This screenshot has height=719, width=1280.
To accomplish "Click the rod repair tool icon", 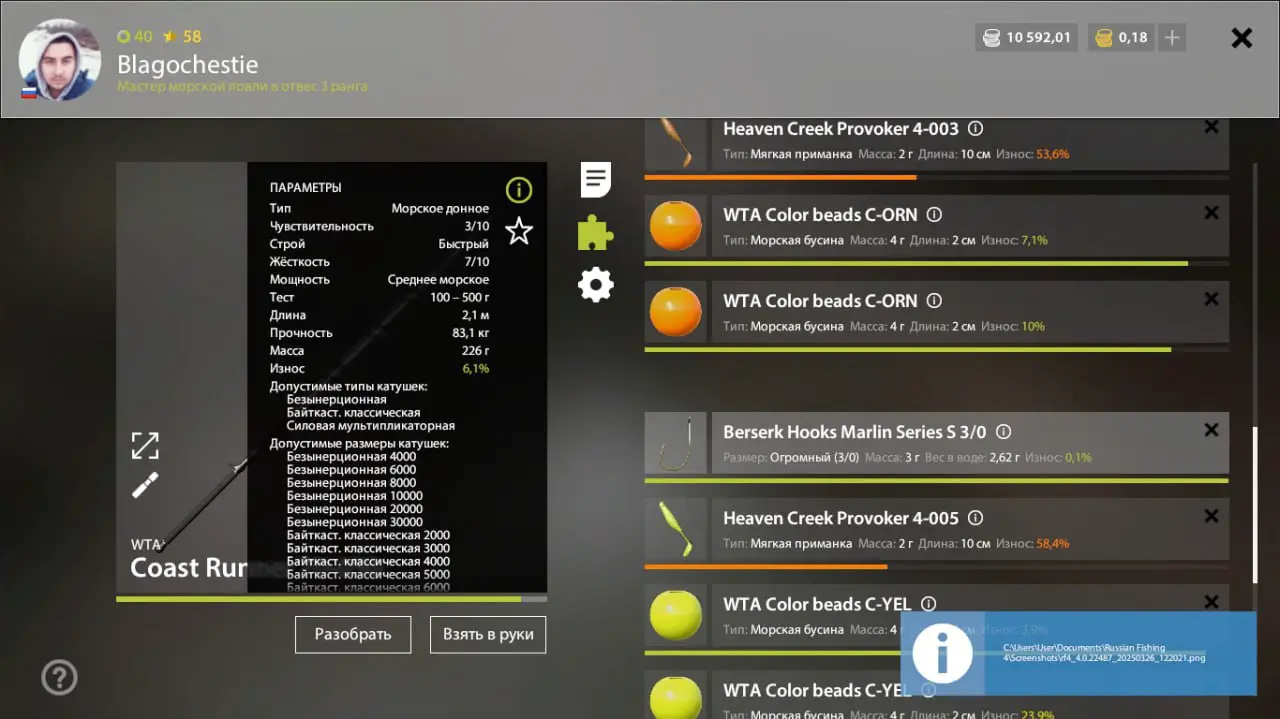I will pos(145,486).
